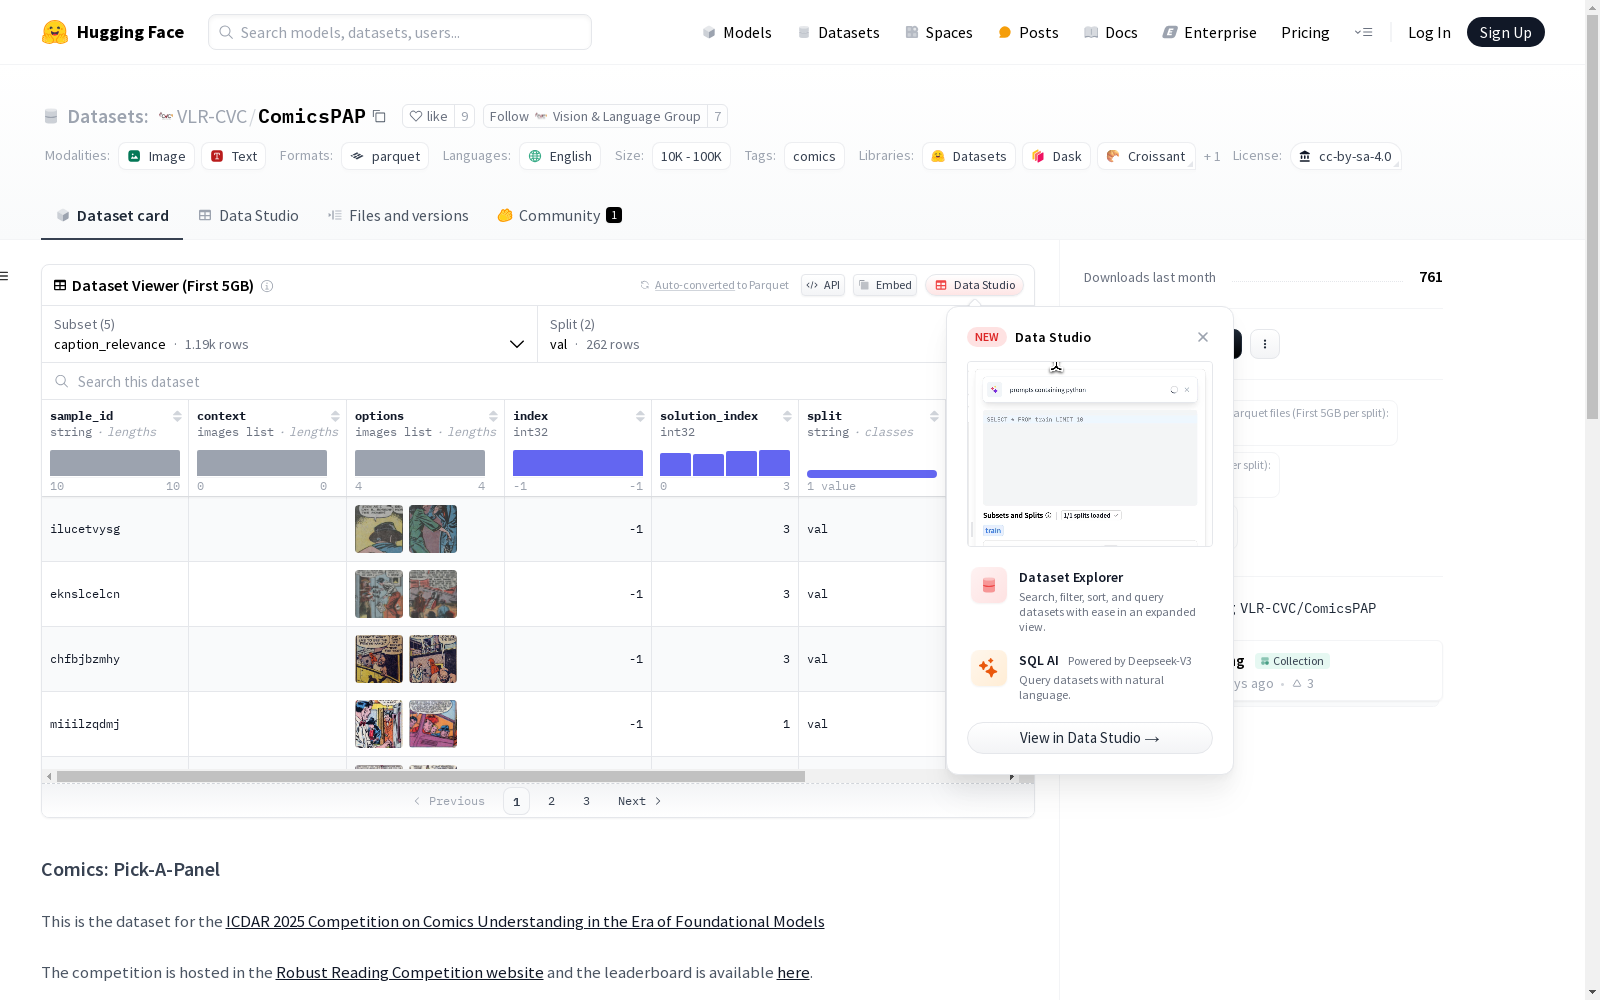The image size is (1600, 1000).
Task: Copy dataset name with the copy icon
Action: 379,116
